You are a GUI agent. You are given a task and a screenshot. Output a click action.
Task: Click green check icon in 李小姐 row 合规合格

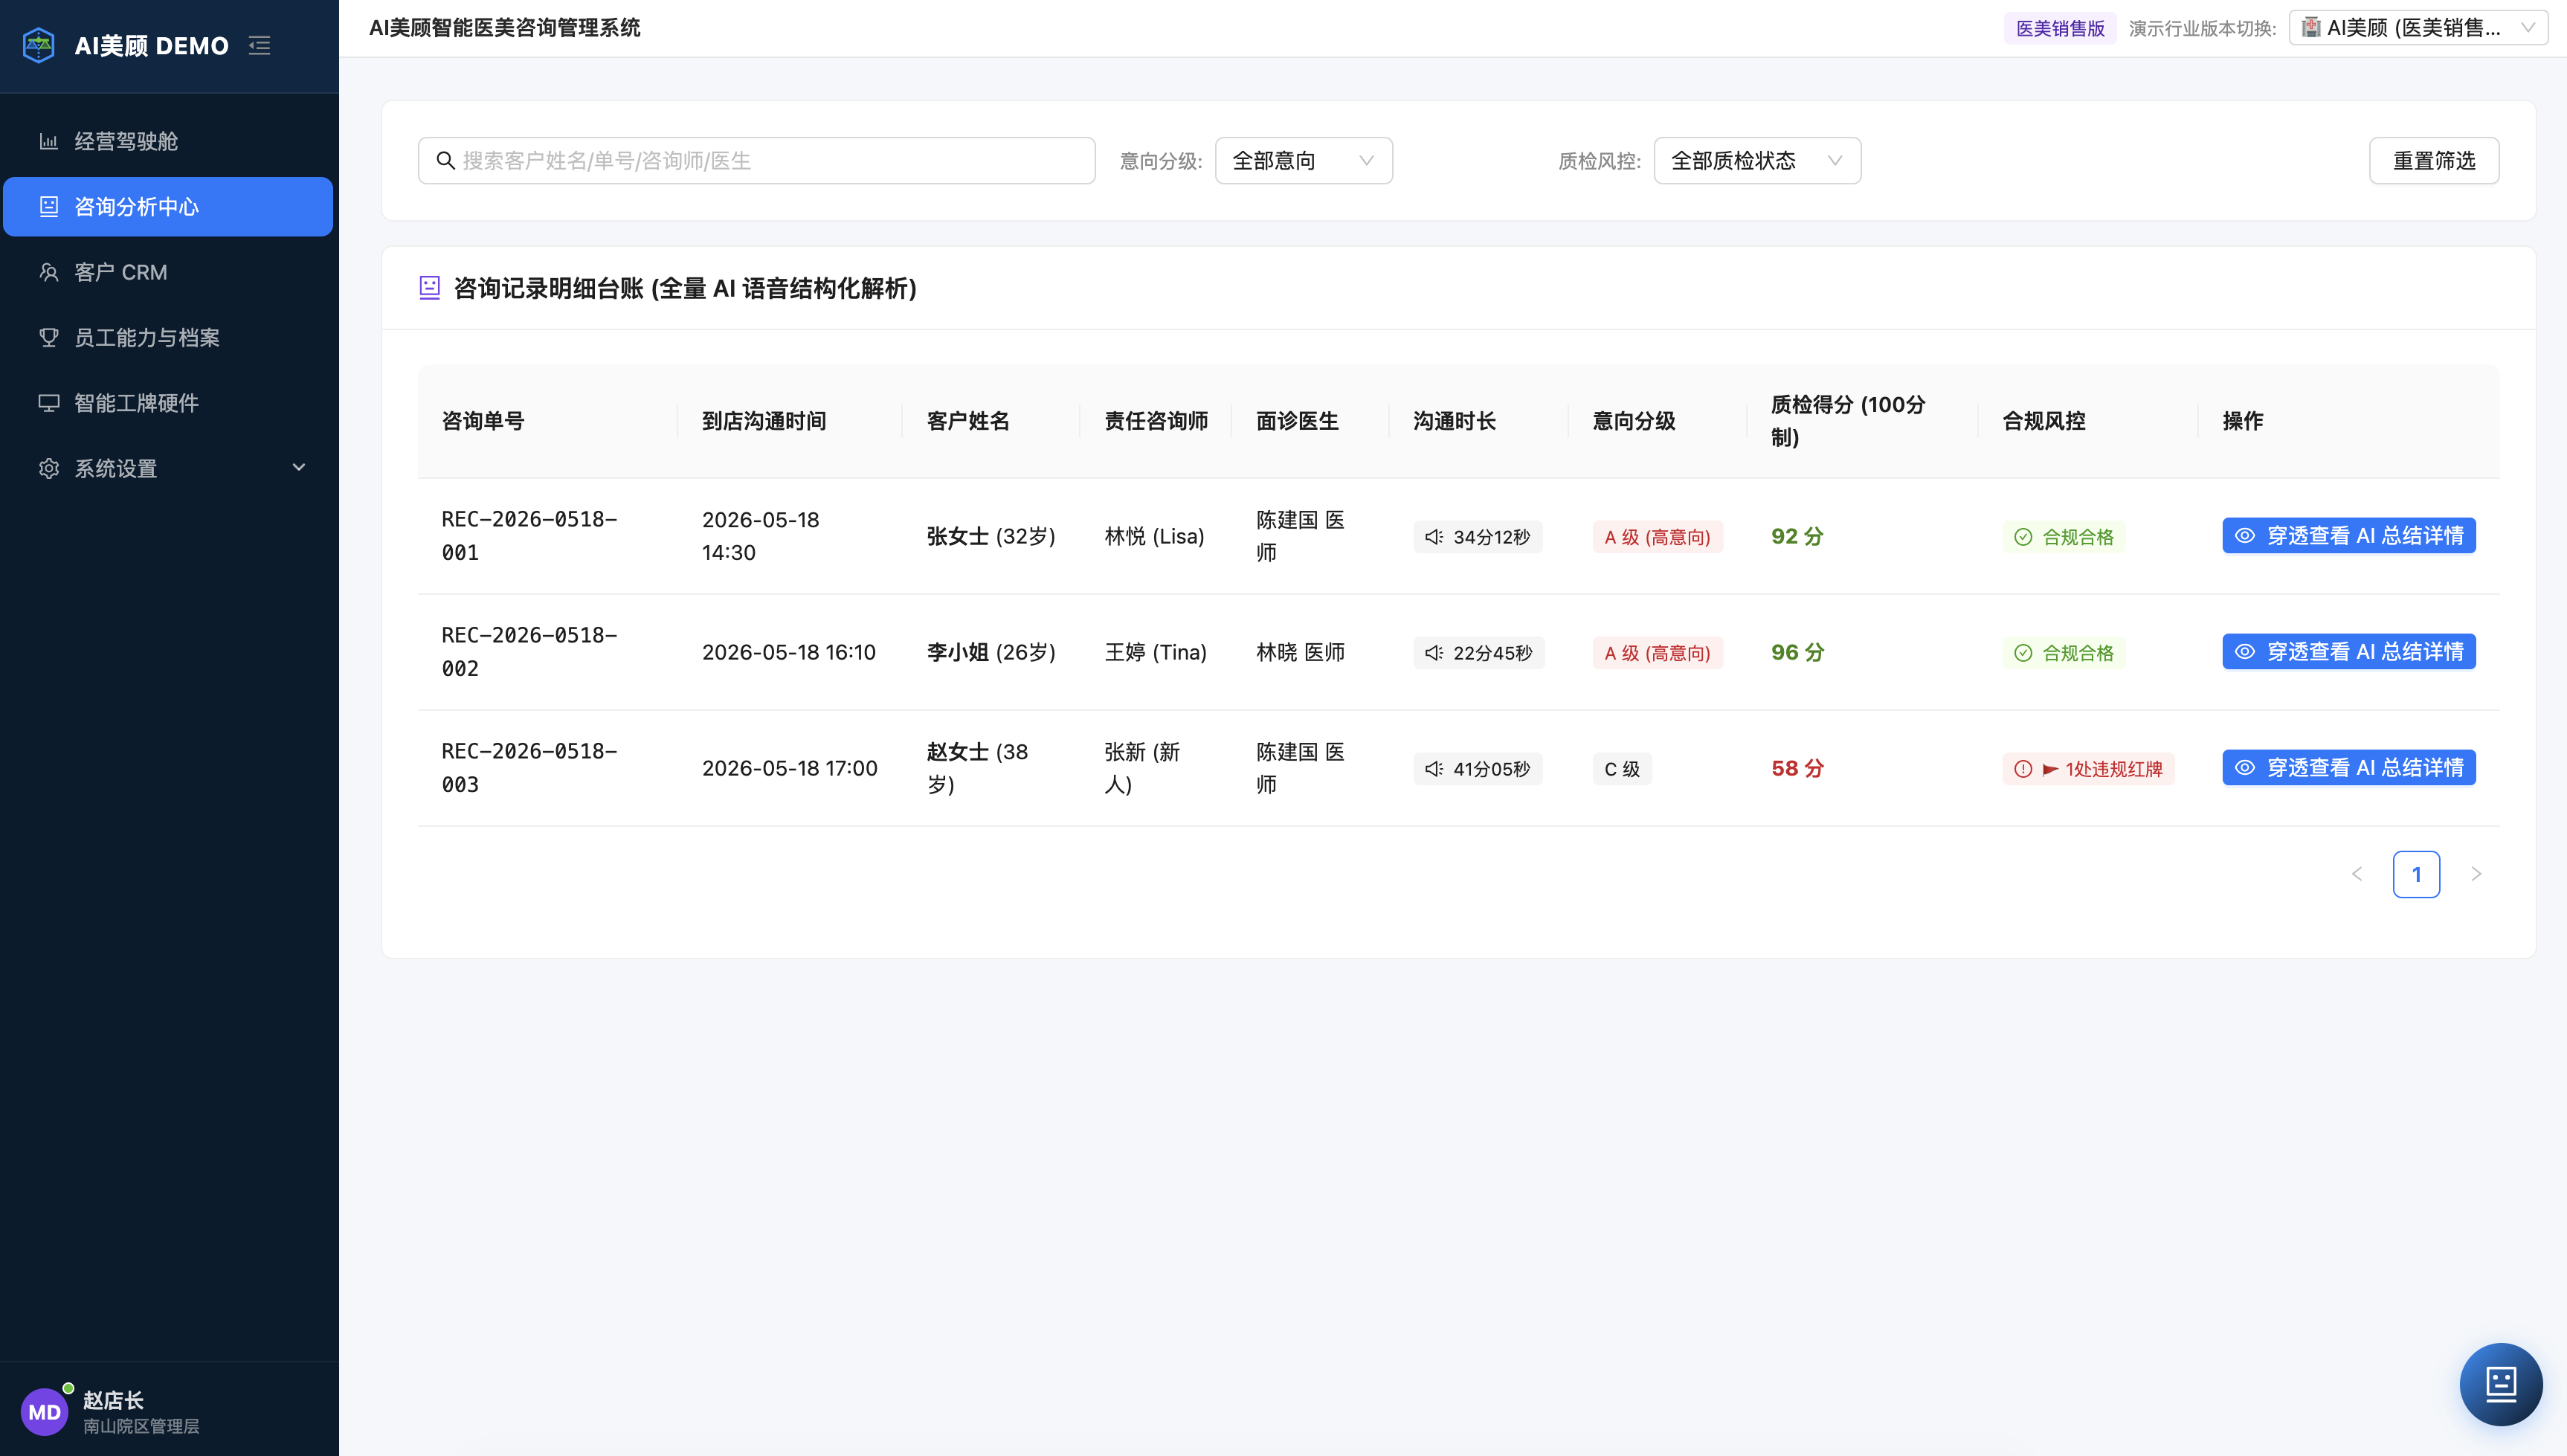2023,653
